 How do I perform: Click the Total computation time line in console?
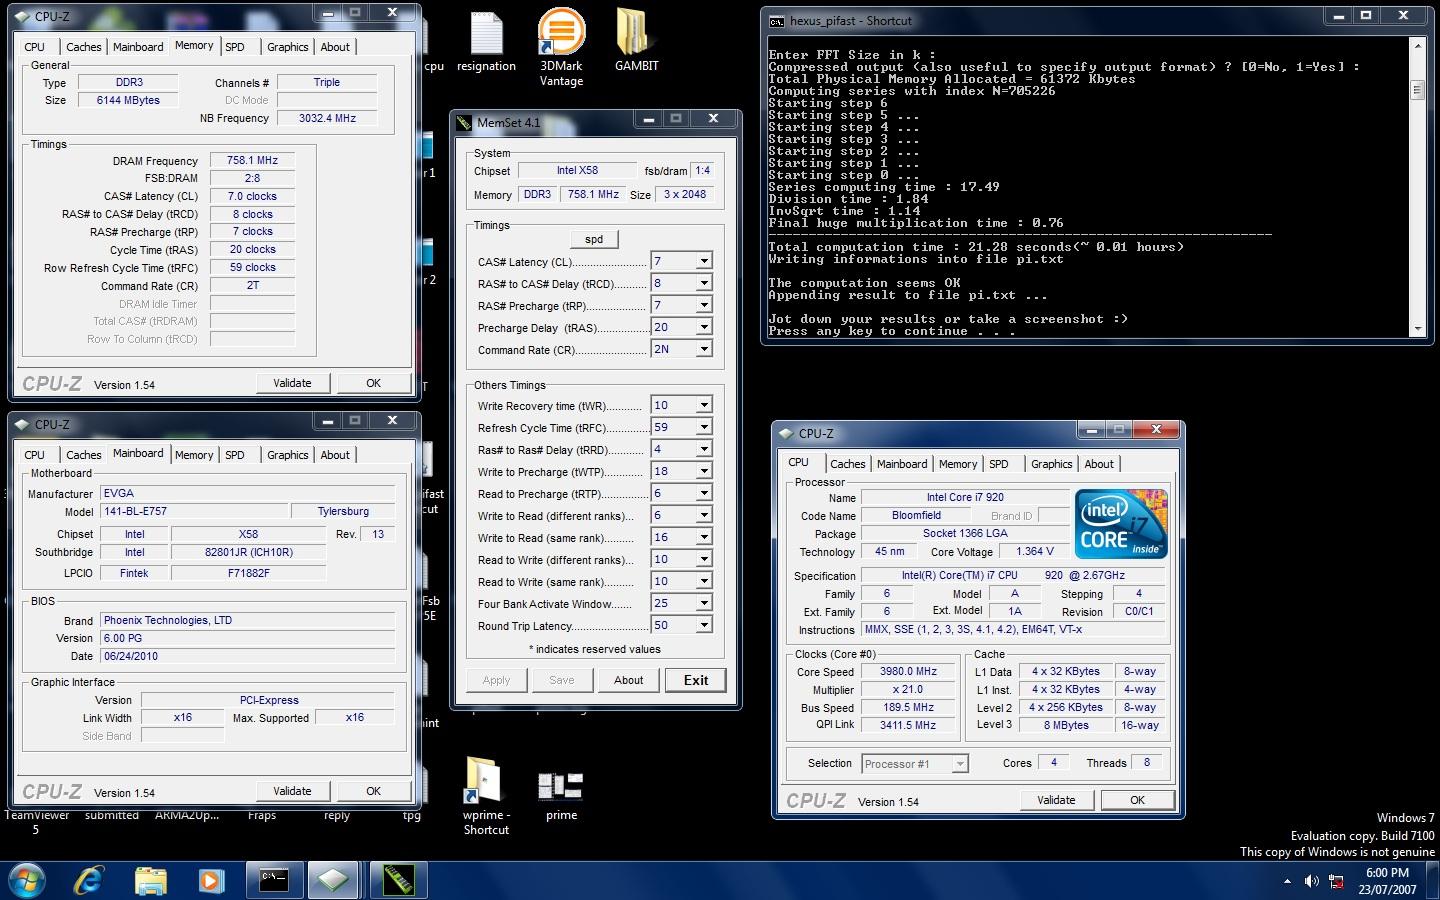tap(975, 247)
